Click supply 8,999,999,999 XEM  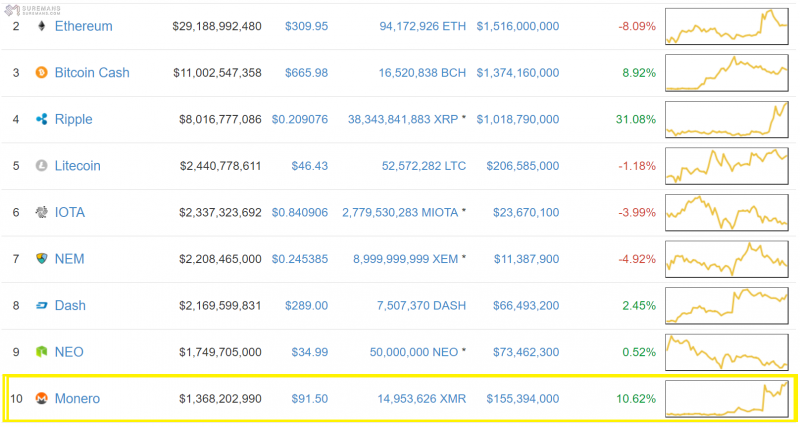tap(406, 259)
